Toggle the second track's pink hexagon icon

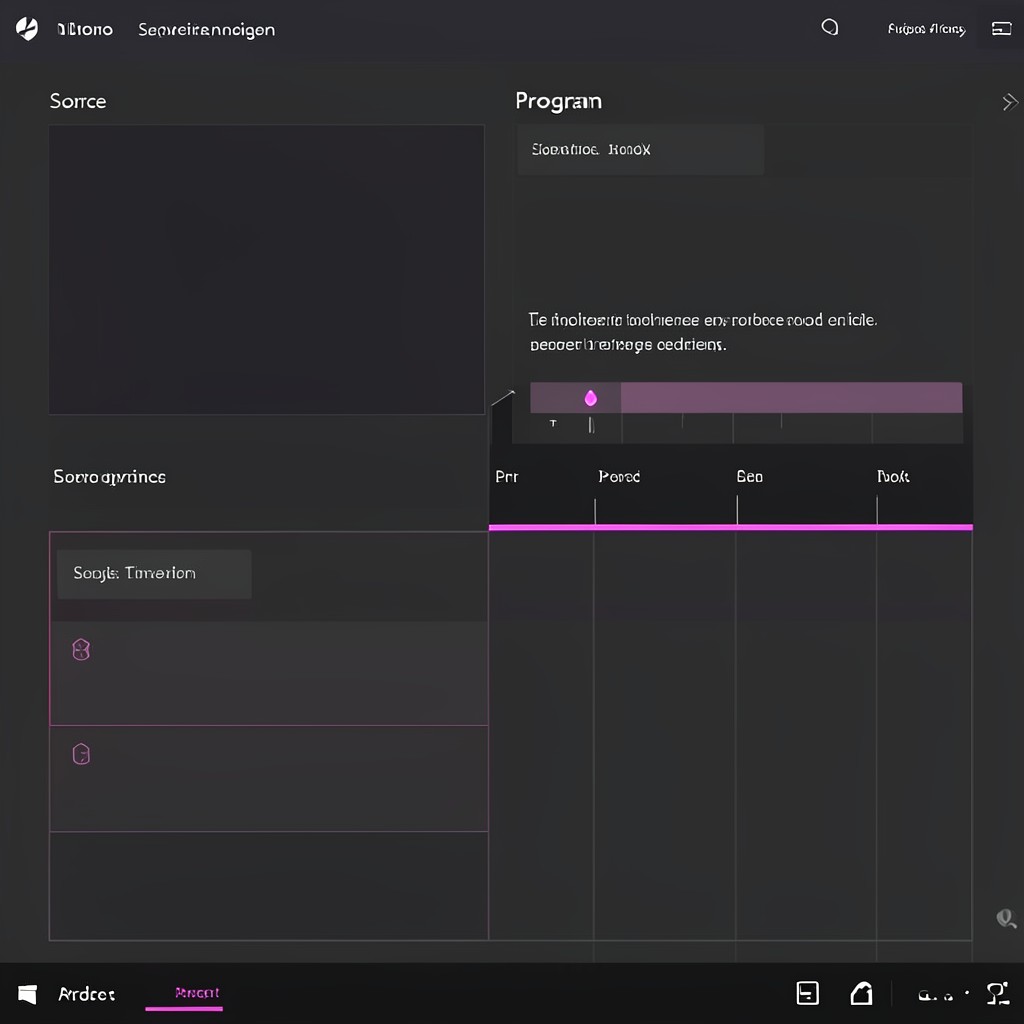click(81, 754)
